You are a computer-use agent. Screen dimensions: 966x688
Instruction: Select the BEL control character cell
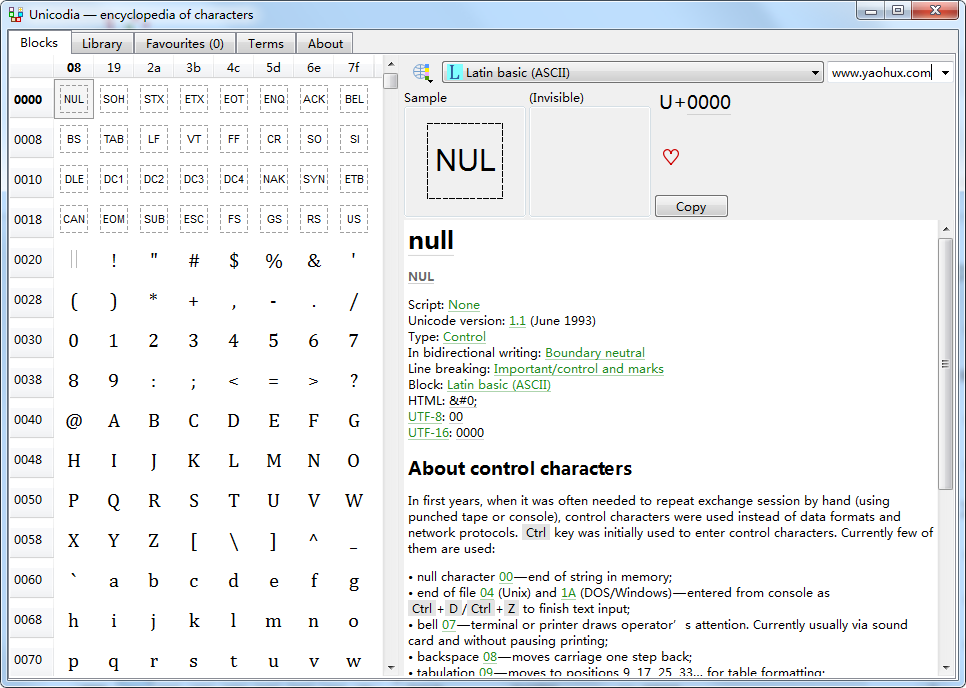(x=353, y=99)
